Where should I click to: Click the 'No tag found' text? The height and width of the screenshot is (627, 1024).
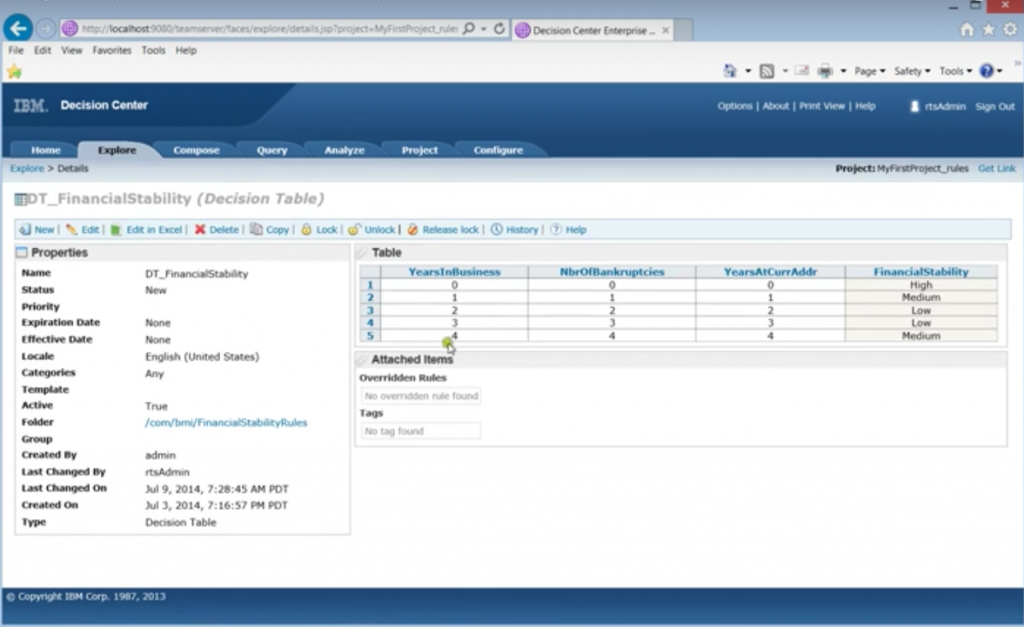point(394,431)
